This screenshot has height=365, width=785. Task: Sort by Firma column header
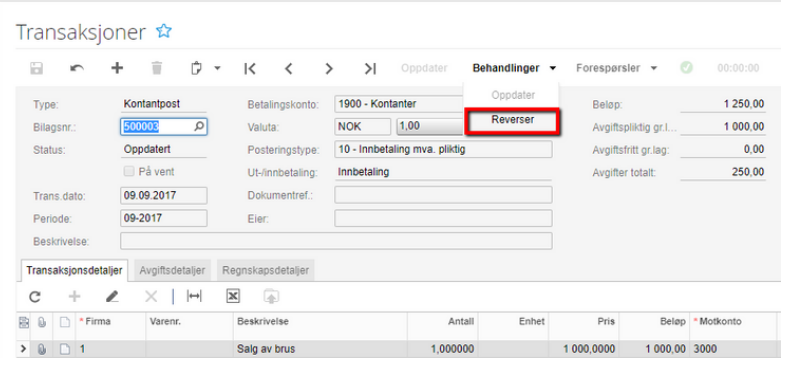(111, 321)
